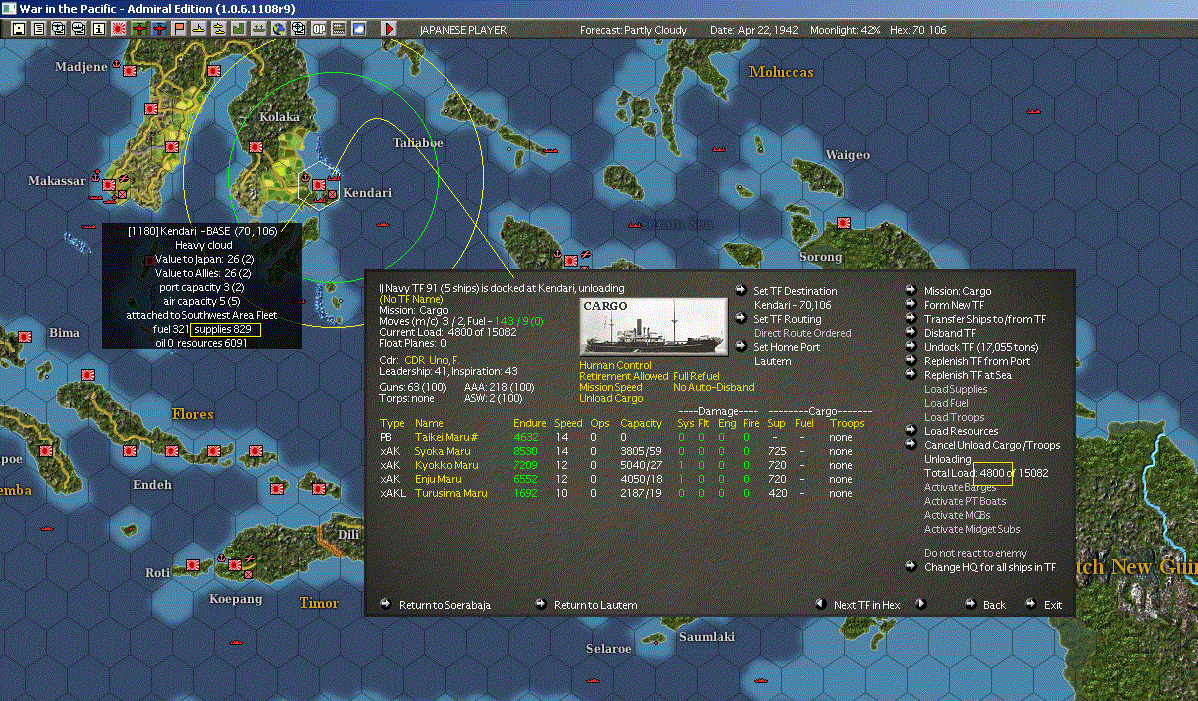The image size is (1198, 701).
Task: Click the arrow beside Set TF Destination
Action: (741, 290)
